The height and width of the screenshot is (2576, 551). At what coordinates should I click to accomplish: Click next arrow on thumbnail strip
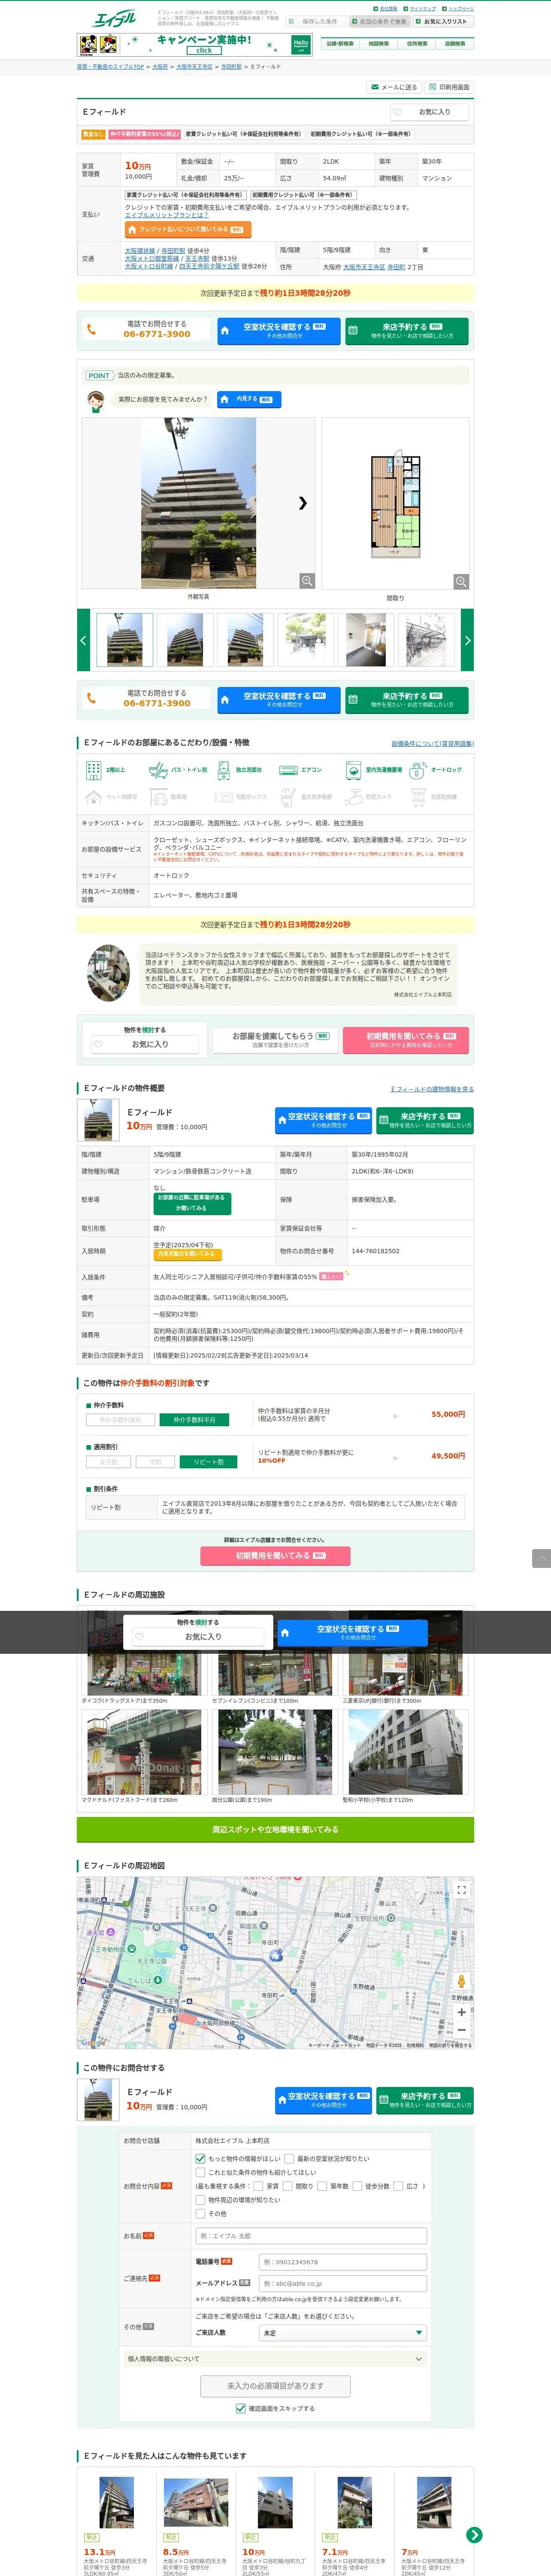pos(467,640)
